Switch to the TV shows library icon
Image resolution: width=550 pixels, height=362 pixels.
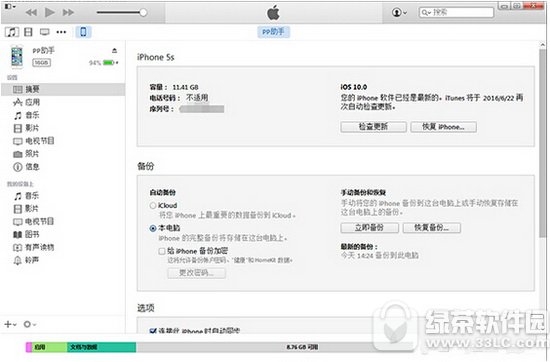(x=45, y=32)
